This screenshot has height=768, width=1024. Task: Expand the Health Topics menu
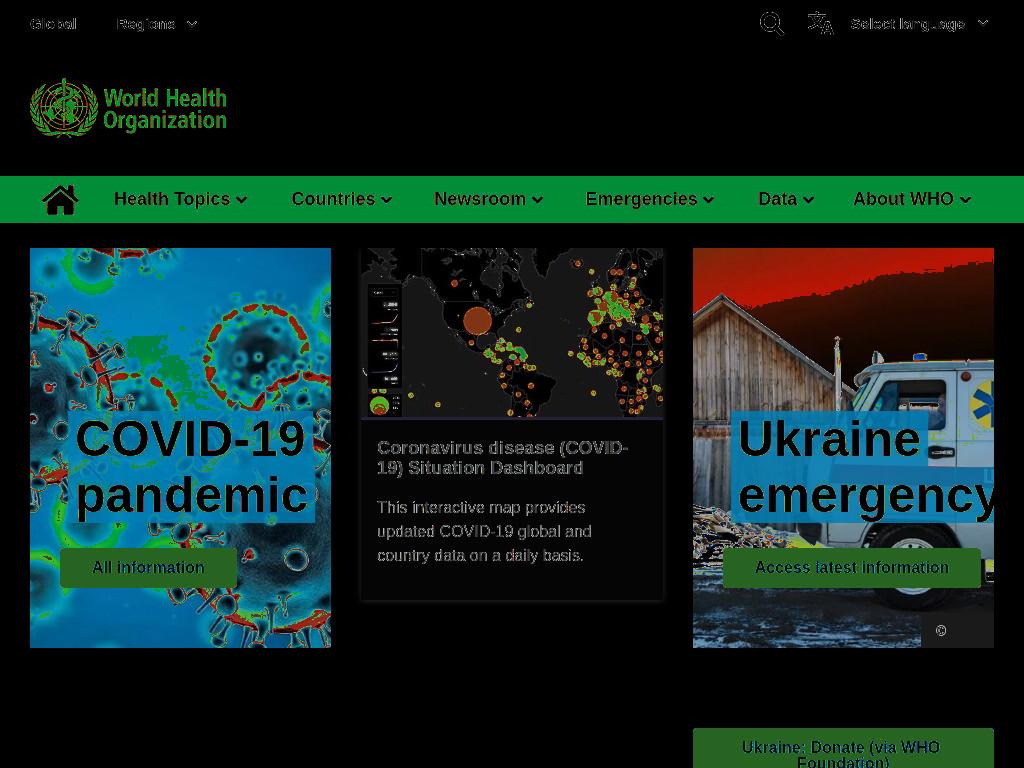click(180, 199)
